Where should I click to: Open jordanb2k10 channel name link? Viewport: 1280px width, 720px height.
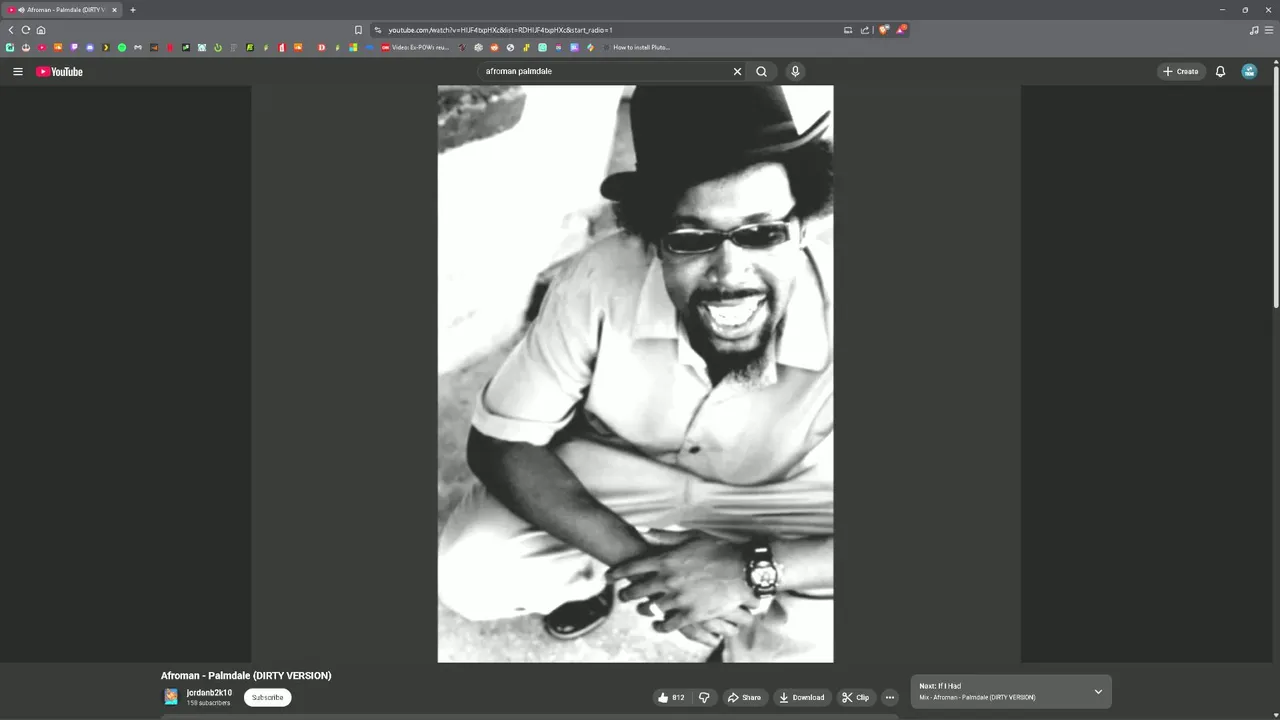[209, 692]
